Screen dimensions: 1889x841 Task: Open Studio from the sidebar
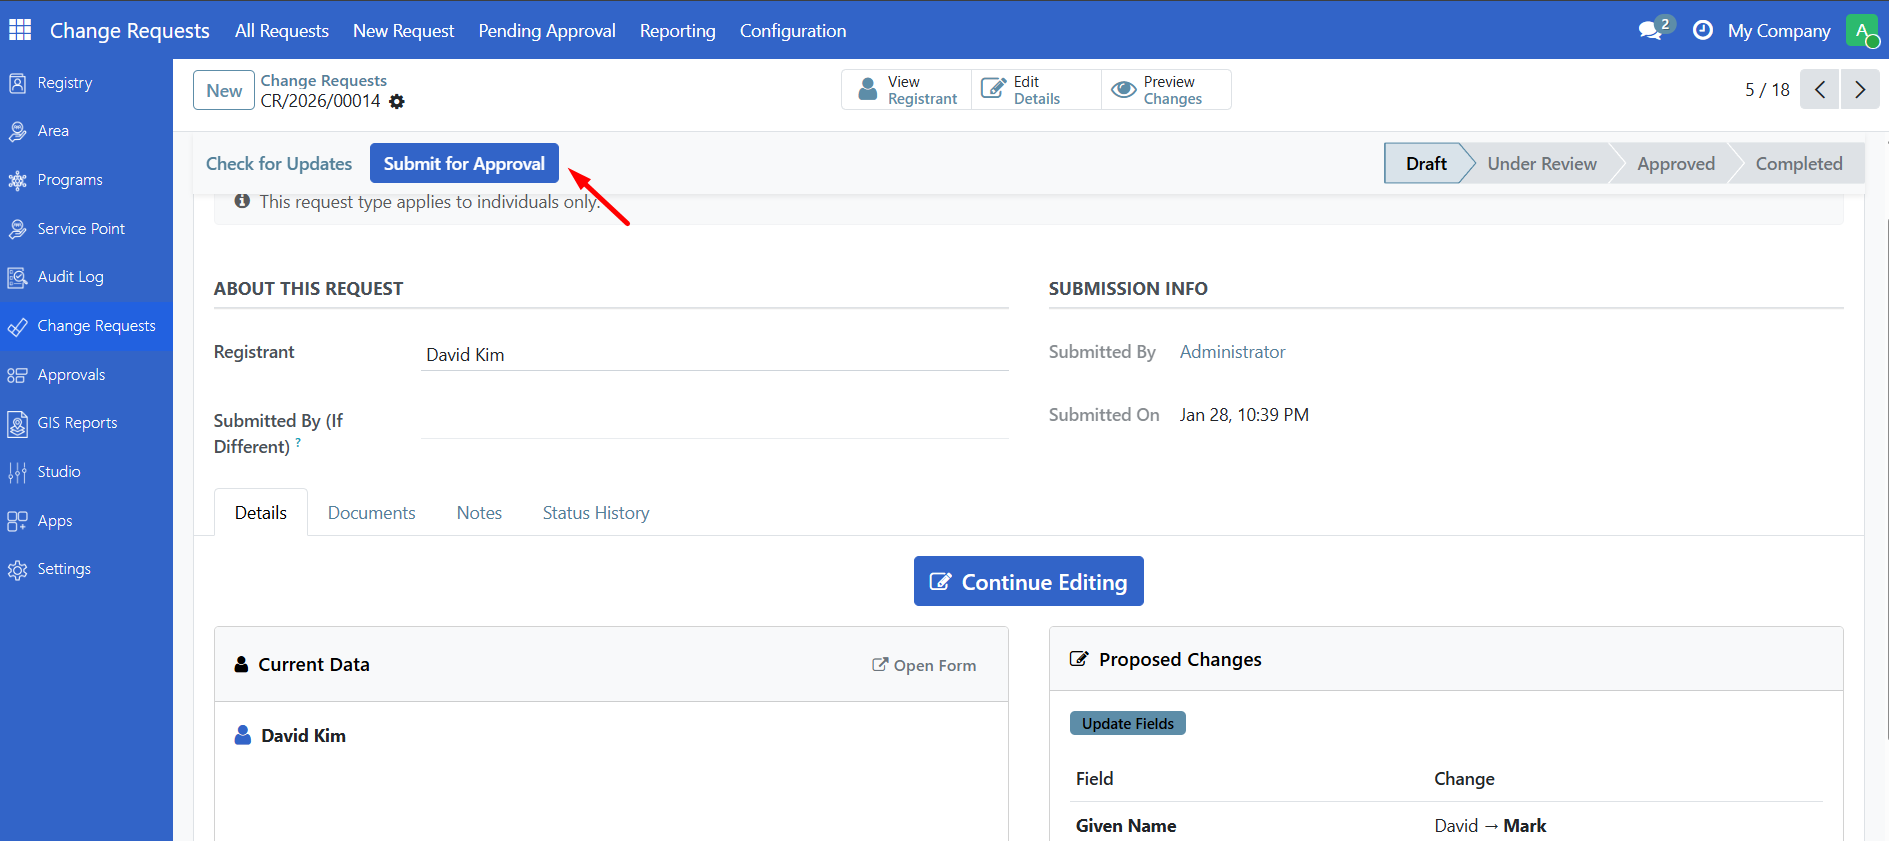58,472
